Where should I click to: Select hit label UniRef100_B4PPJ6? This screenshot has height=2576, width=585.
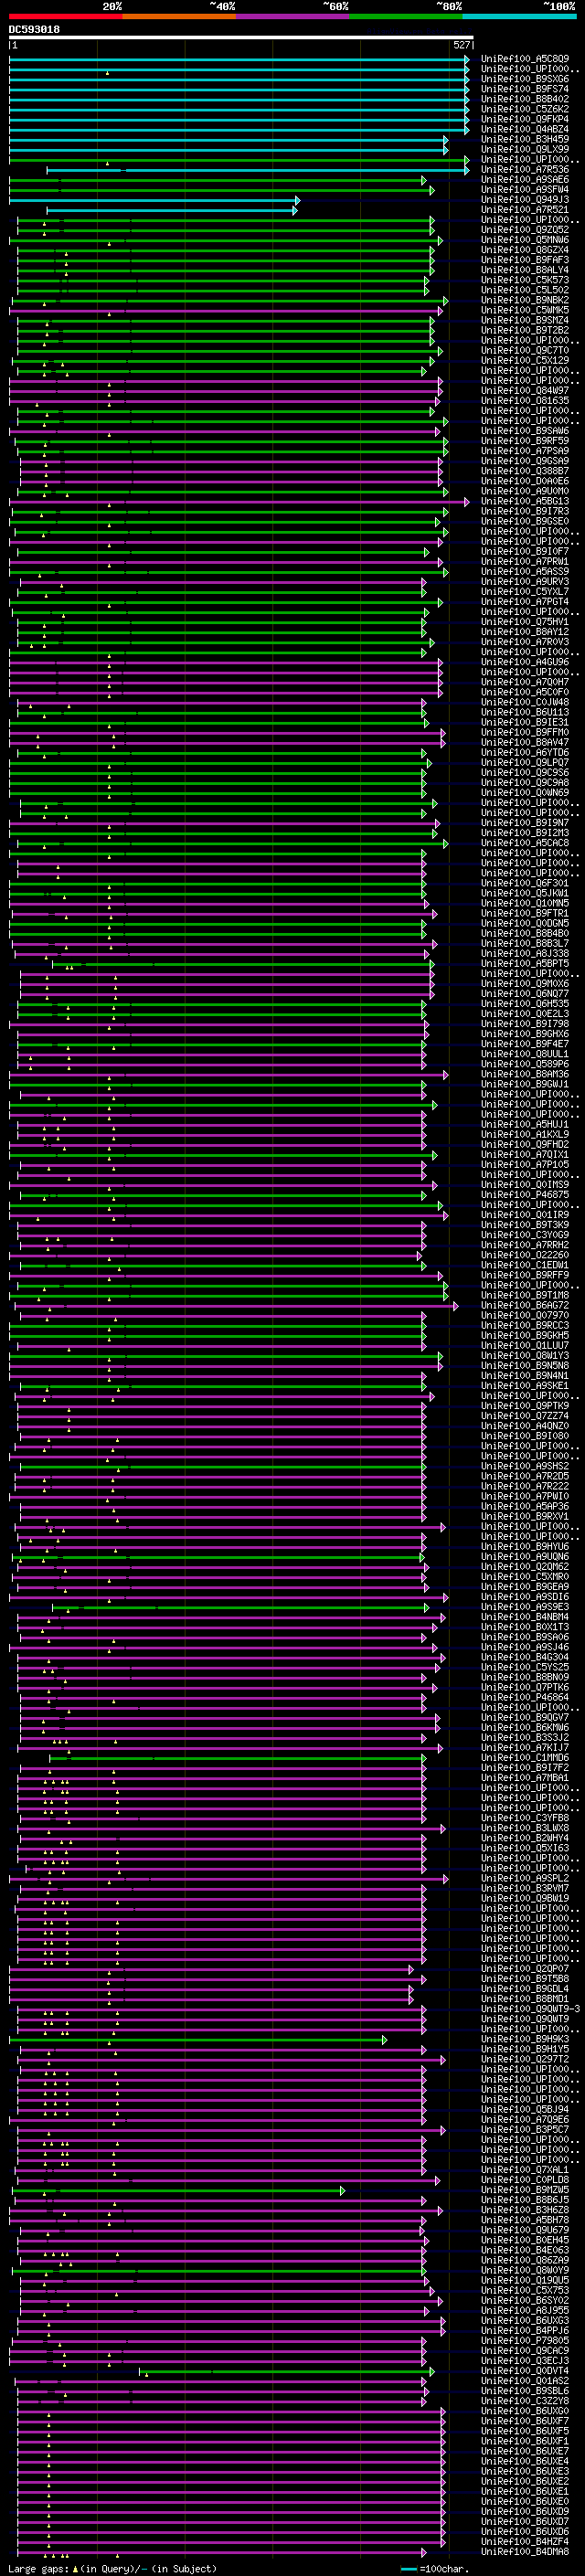(525, 2331)
